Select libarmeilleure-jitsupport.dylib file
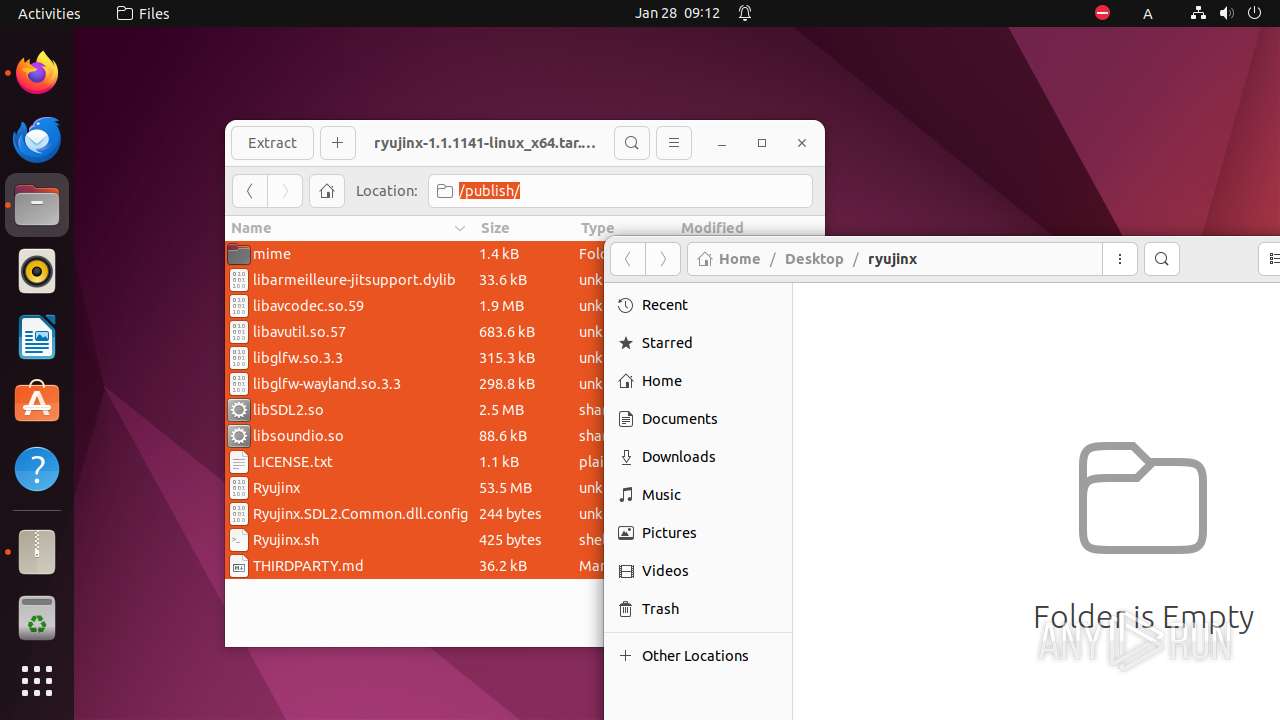Screen dimensions: 1280x720 click(x=415, y=280)
